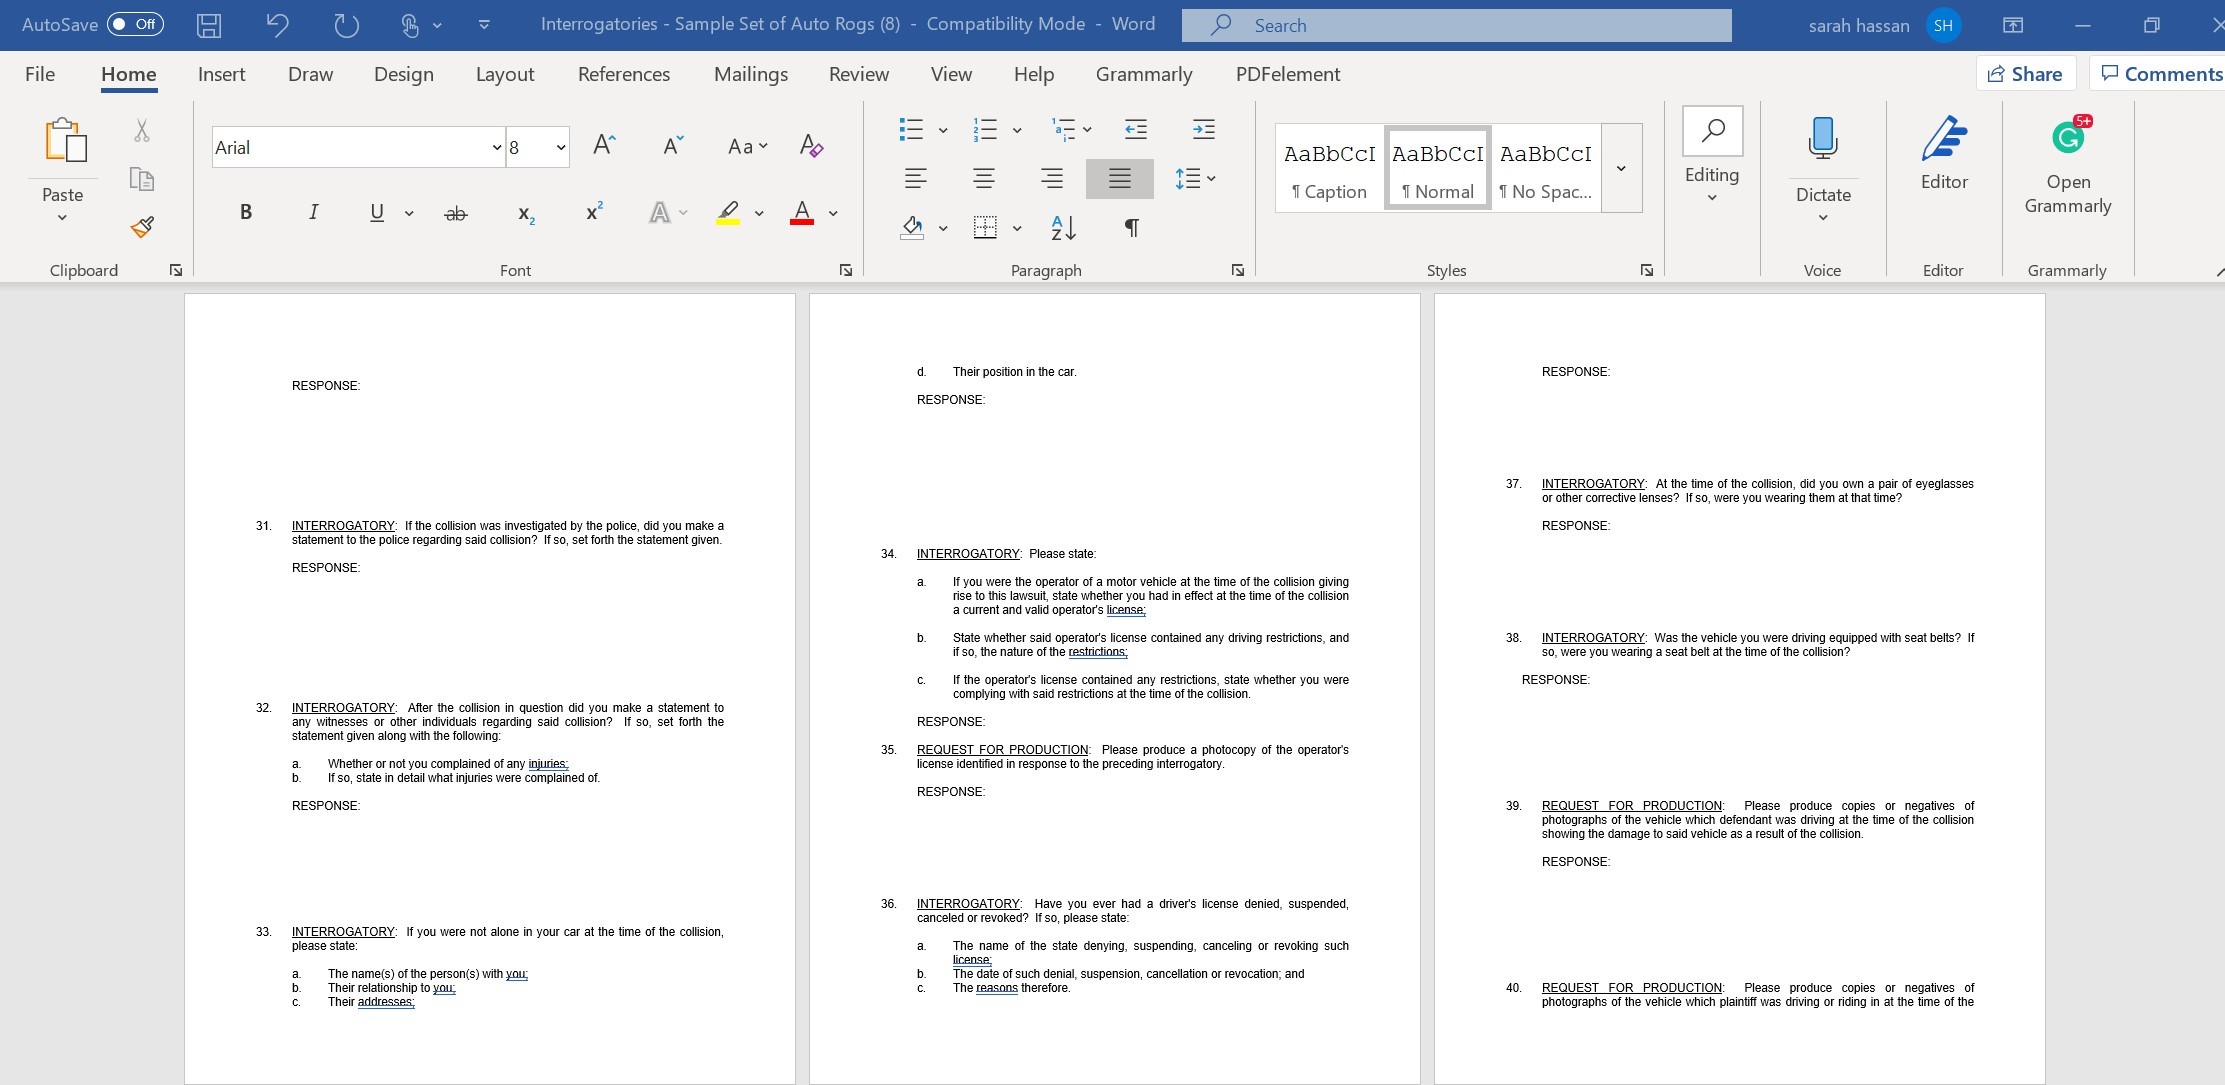Toggle bold formatting
Image resolution: width=2225 pixels, height=1085 pixels.
point(245,211)
